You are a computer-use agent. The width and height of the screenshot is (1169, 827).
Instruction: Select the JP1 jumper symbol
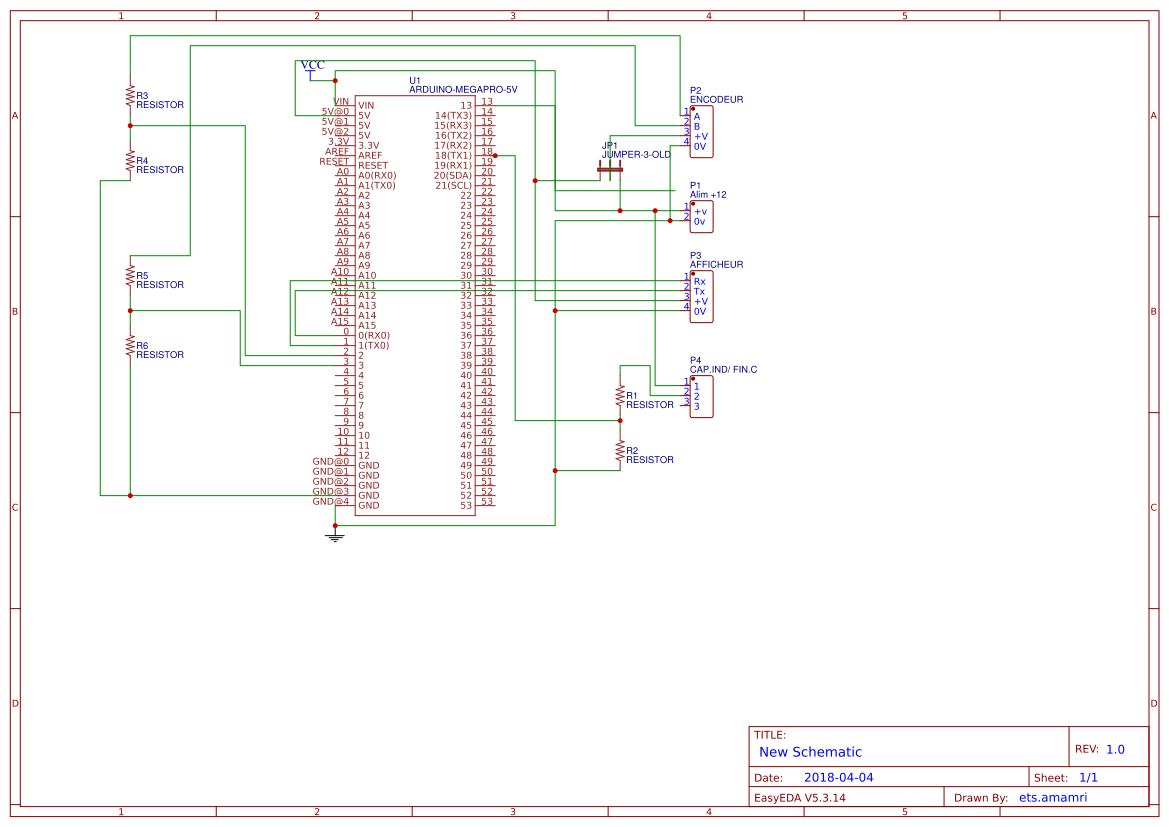click(611, 170)
